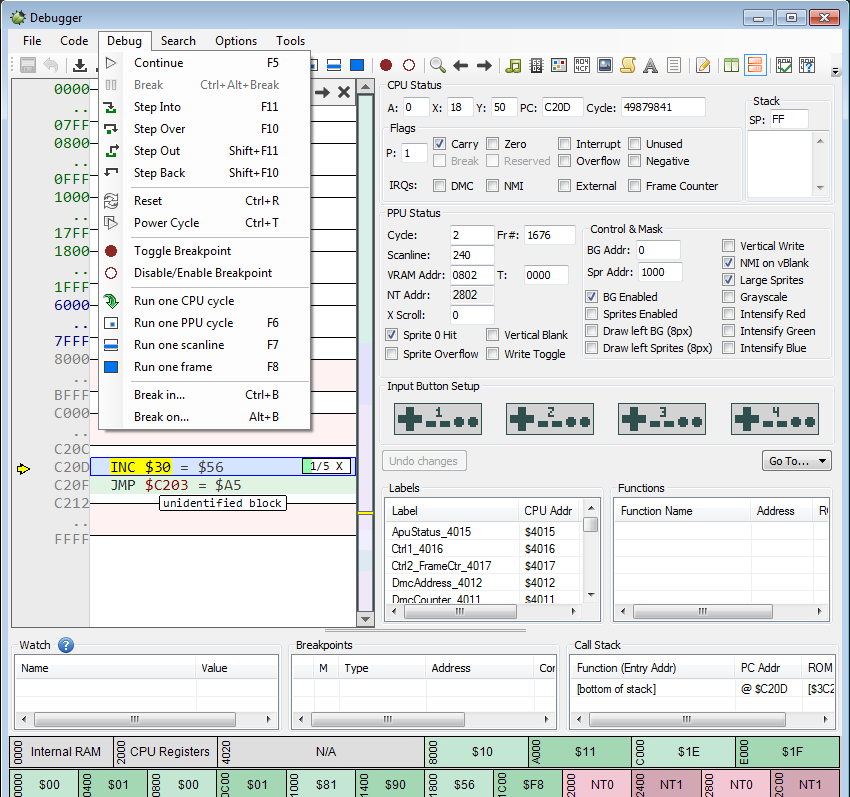Click the Labels horizontal scrollbar thumb
The height and width of the screenshot is (797, 850).
(x=460, y=612)
